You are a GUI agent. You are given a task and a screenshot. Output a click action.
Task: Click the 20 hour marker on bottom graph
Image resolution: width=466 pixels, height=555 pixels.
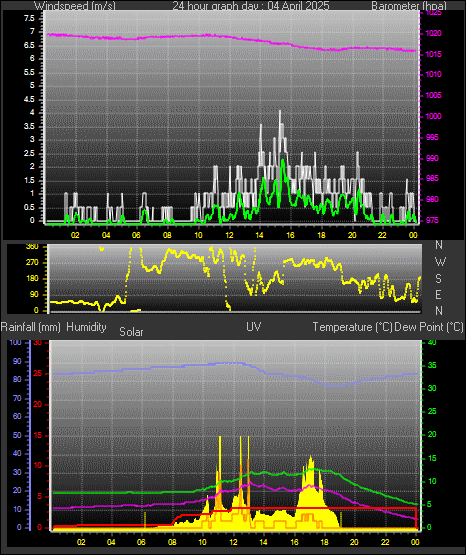[x=354, y=542]
